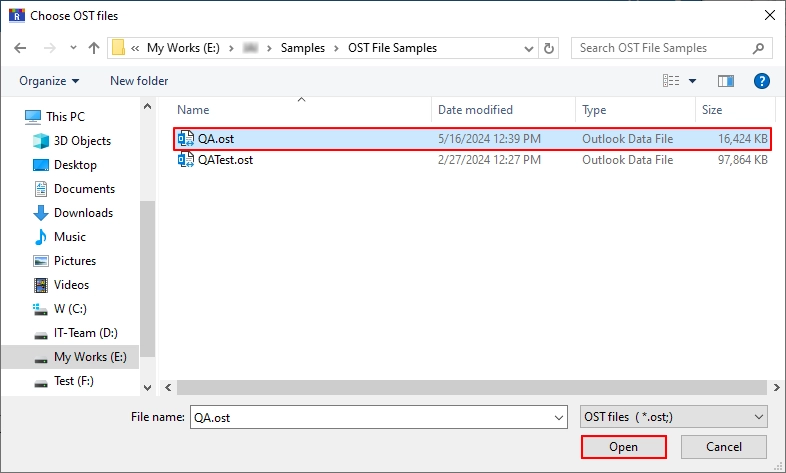786x473 pixels.
Task: Sort by Date modified column
Action: [x=475, y=110]
